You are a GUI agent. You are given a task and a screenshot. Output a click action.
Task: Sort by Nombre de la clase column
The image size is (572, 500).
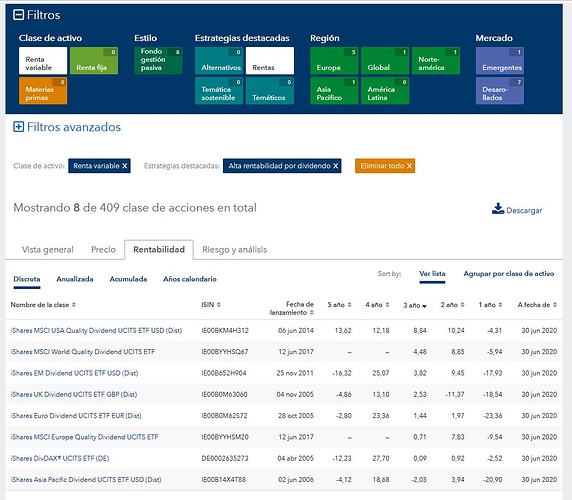pos(43,305)
